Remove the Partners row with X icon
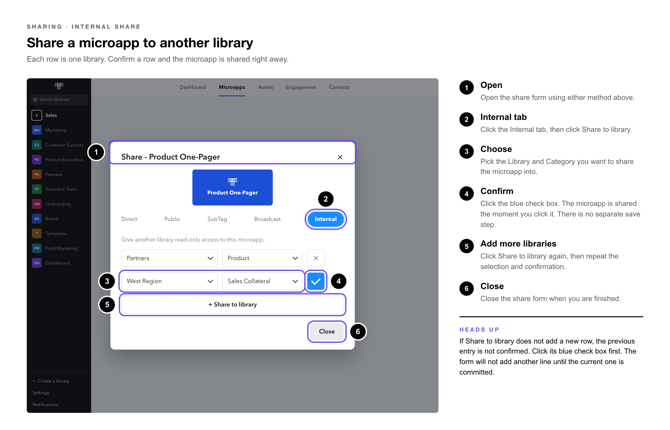 (x=316, y=258)
